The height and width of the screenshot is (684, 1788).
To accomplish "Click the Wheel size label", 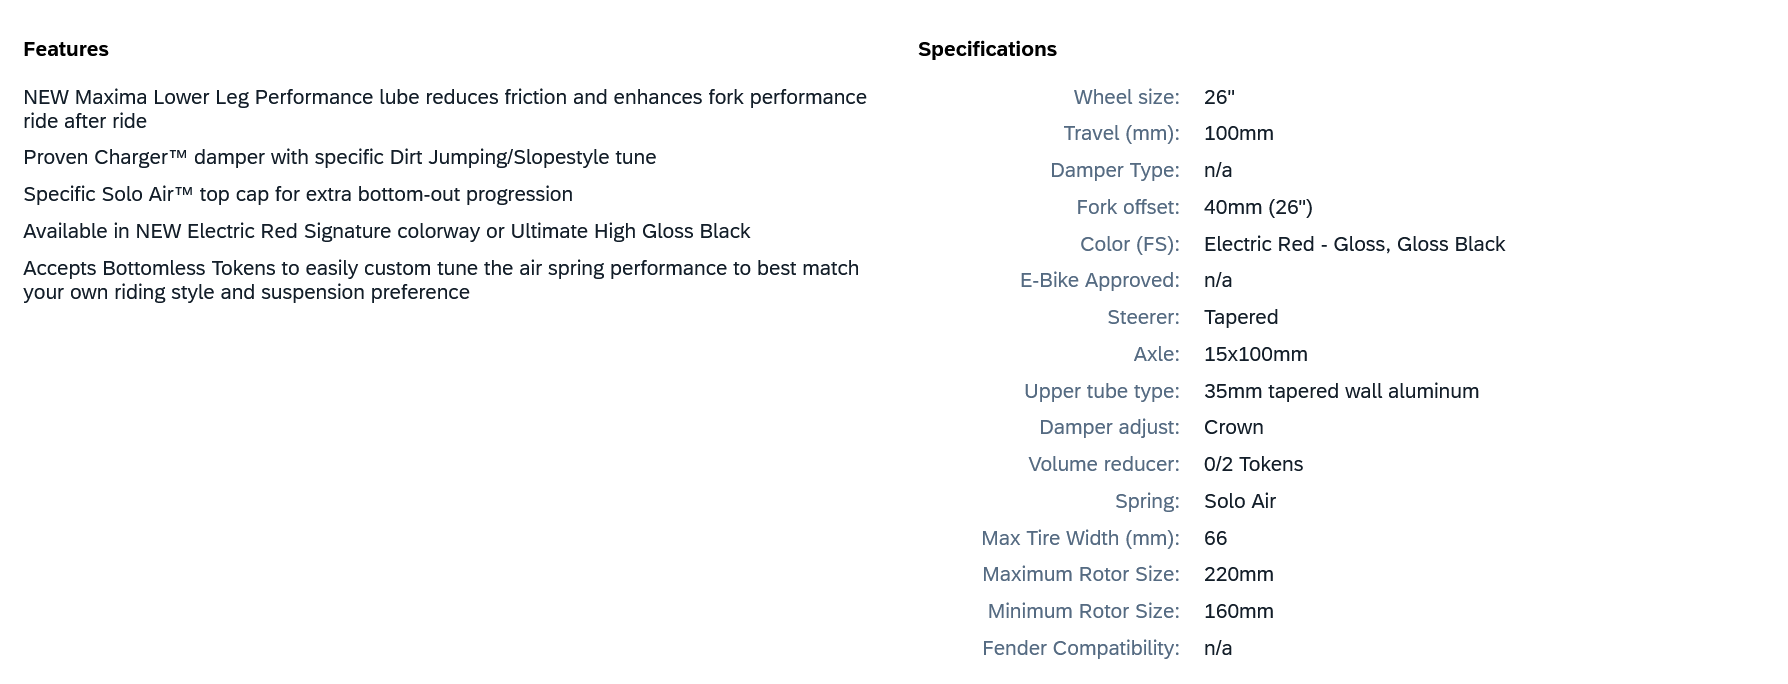I will click(1126, 97).
